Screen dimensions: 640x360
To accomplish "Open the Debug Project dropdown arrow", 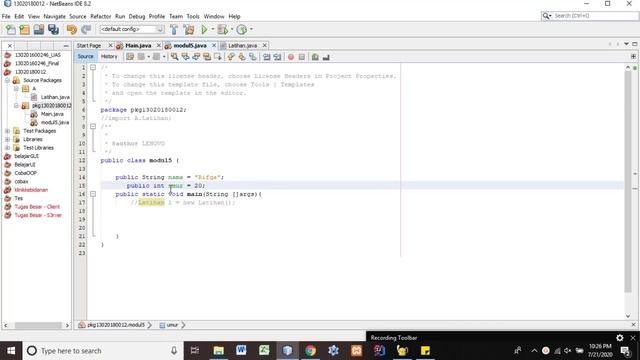I will pyautogui.click(x=232, y=29).
